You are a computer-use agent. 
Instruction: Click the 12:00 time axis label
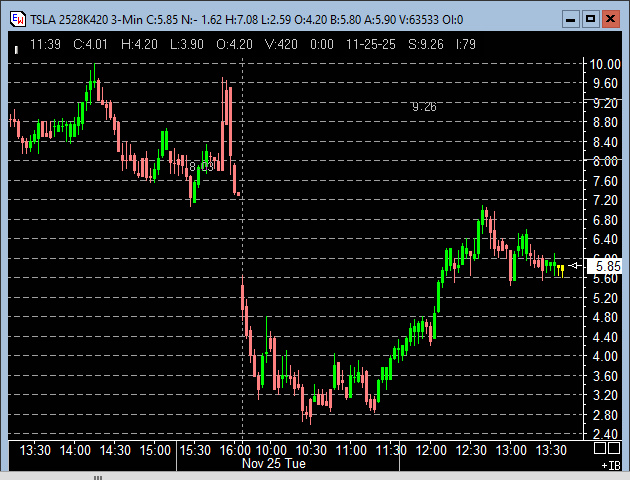click(431, 450)
